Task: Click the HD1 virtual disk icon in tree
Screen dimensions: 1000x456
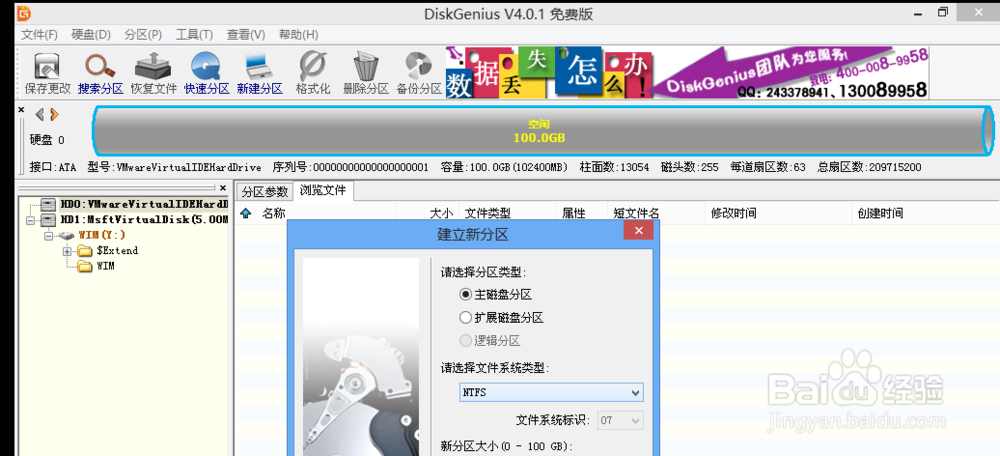Action: coord(48,220)
